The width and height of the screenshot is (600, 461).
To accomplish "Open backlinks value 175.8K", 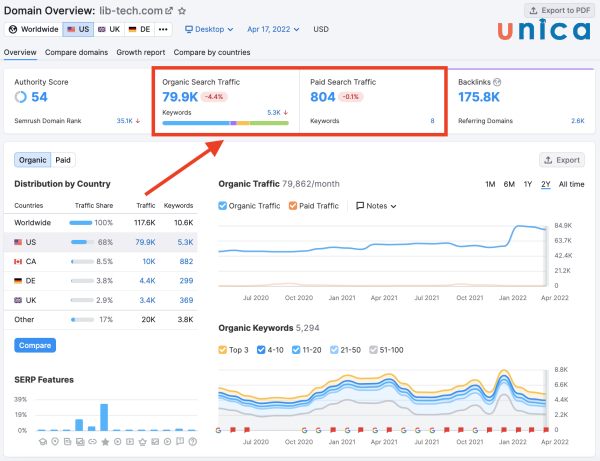I will [479, 97].
